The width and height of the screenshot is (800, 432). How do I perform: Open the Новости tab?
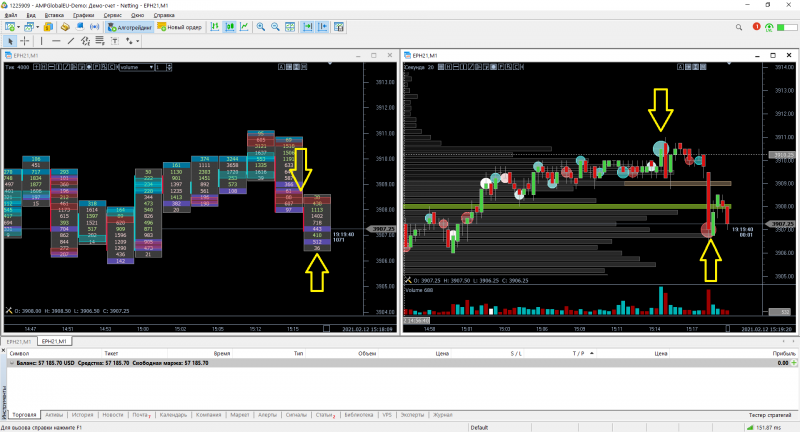113,415
